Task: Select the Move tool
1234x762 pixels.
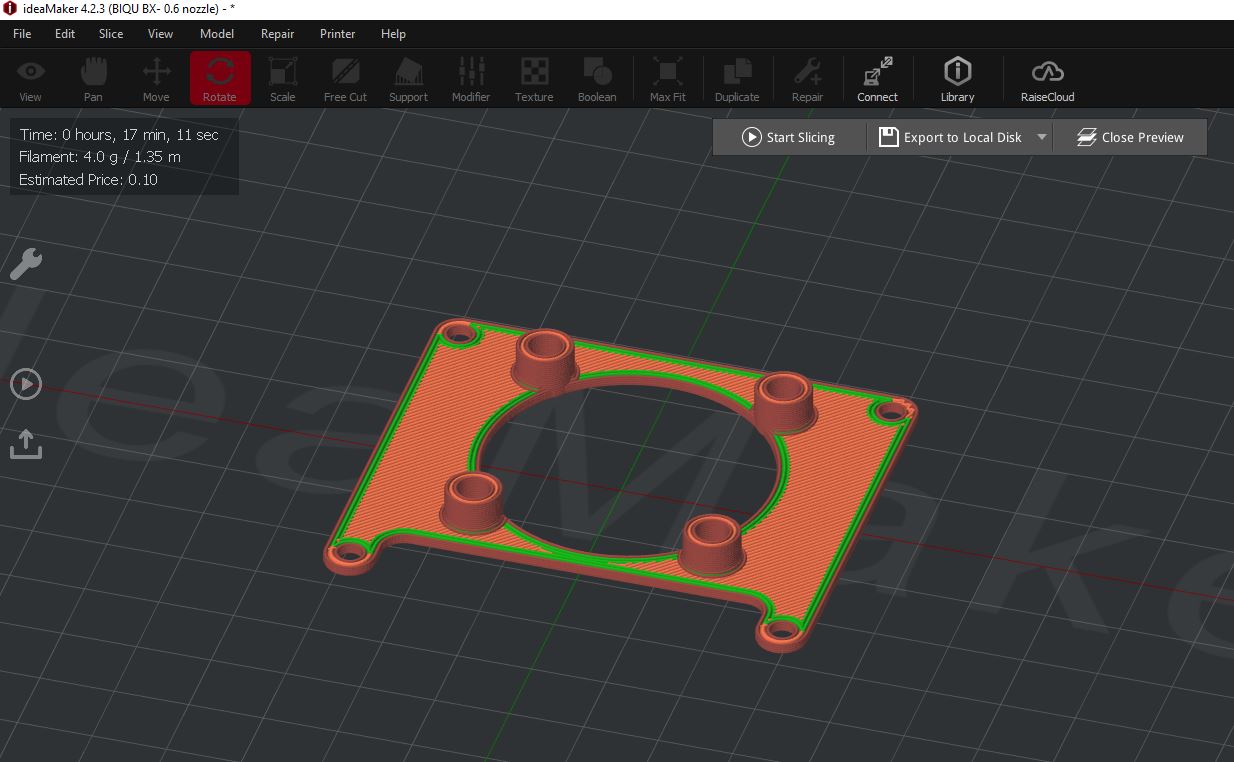Action: click(x=156, y=78)
